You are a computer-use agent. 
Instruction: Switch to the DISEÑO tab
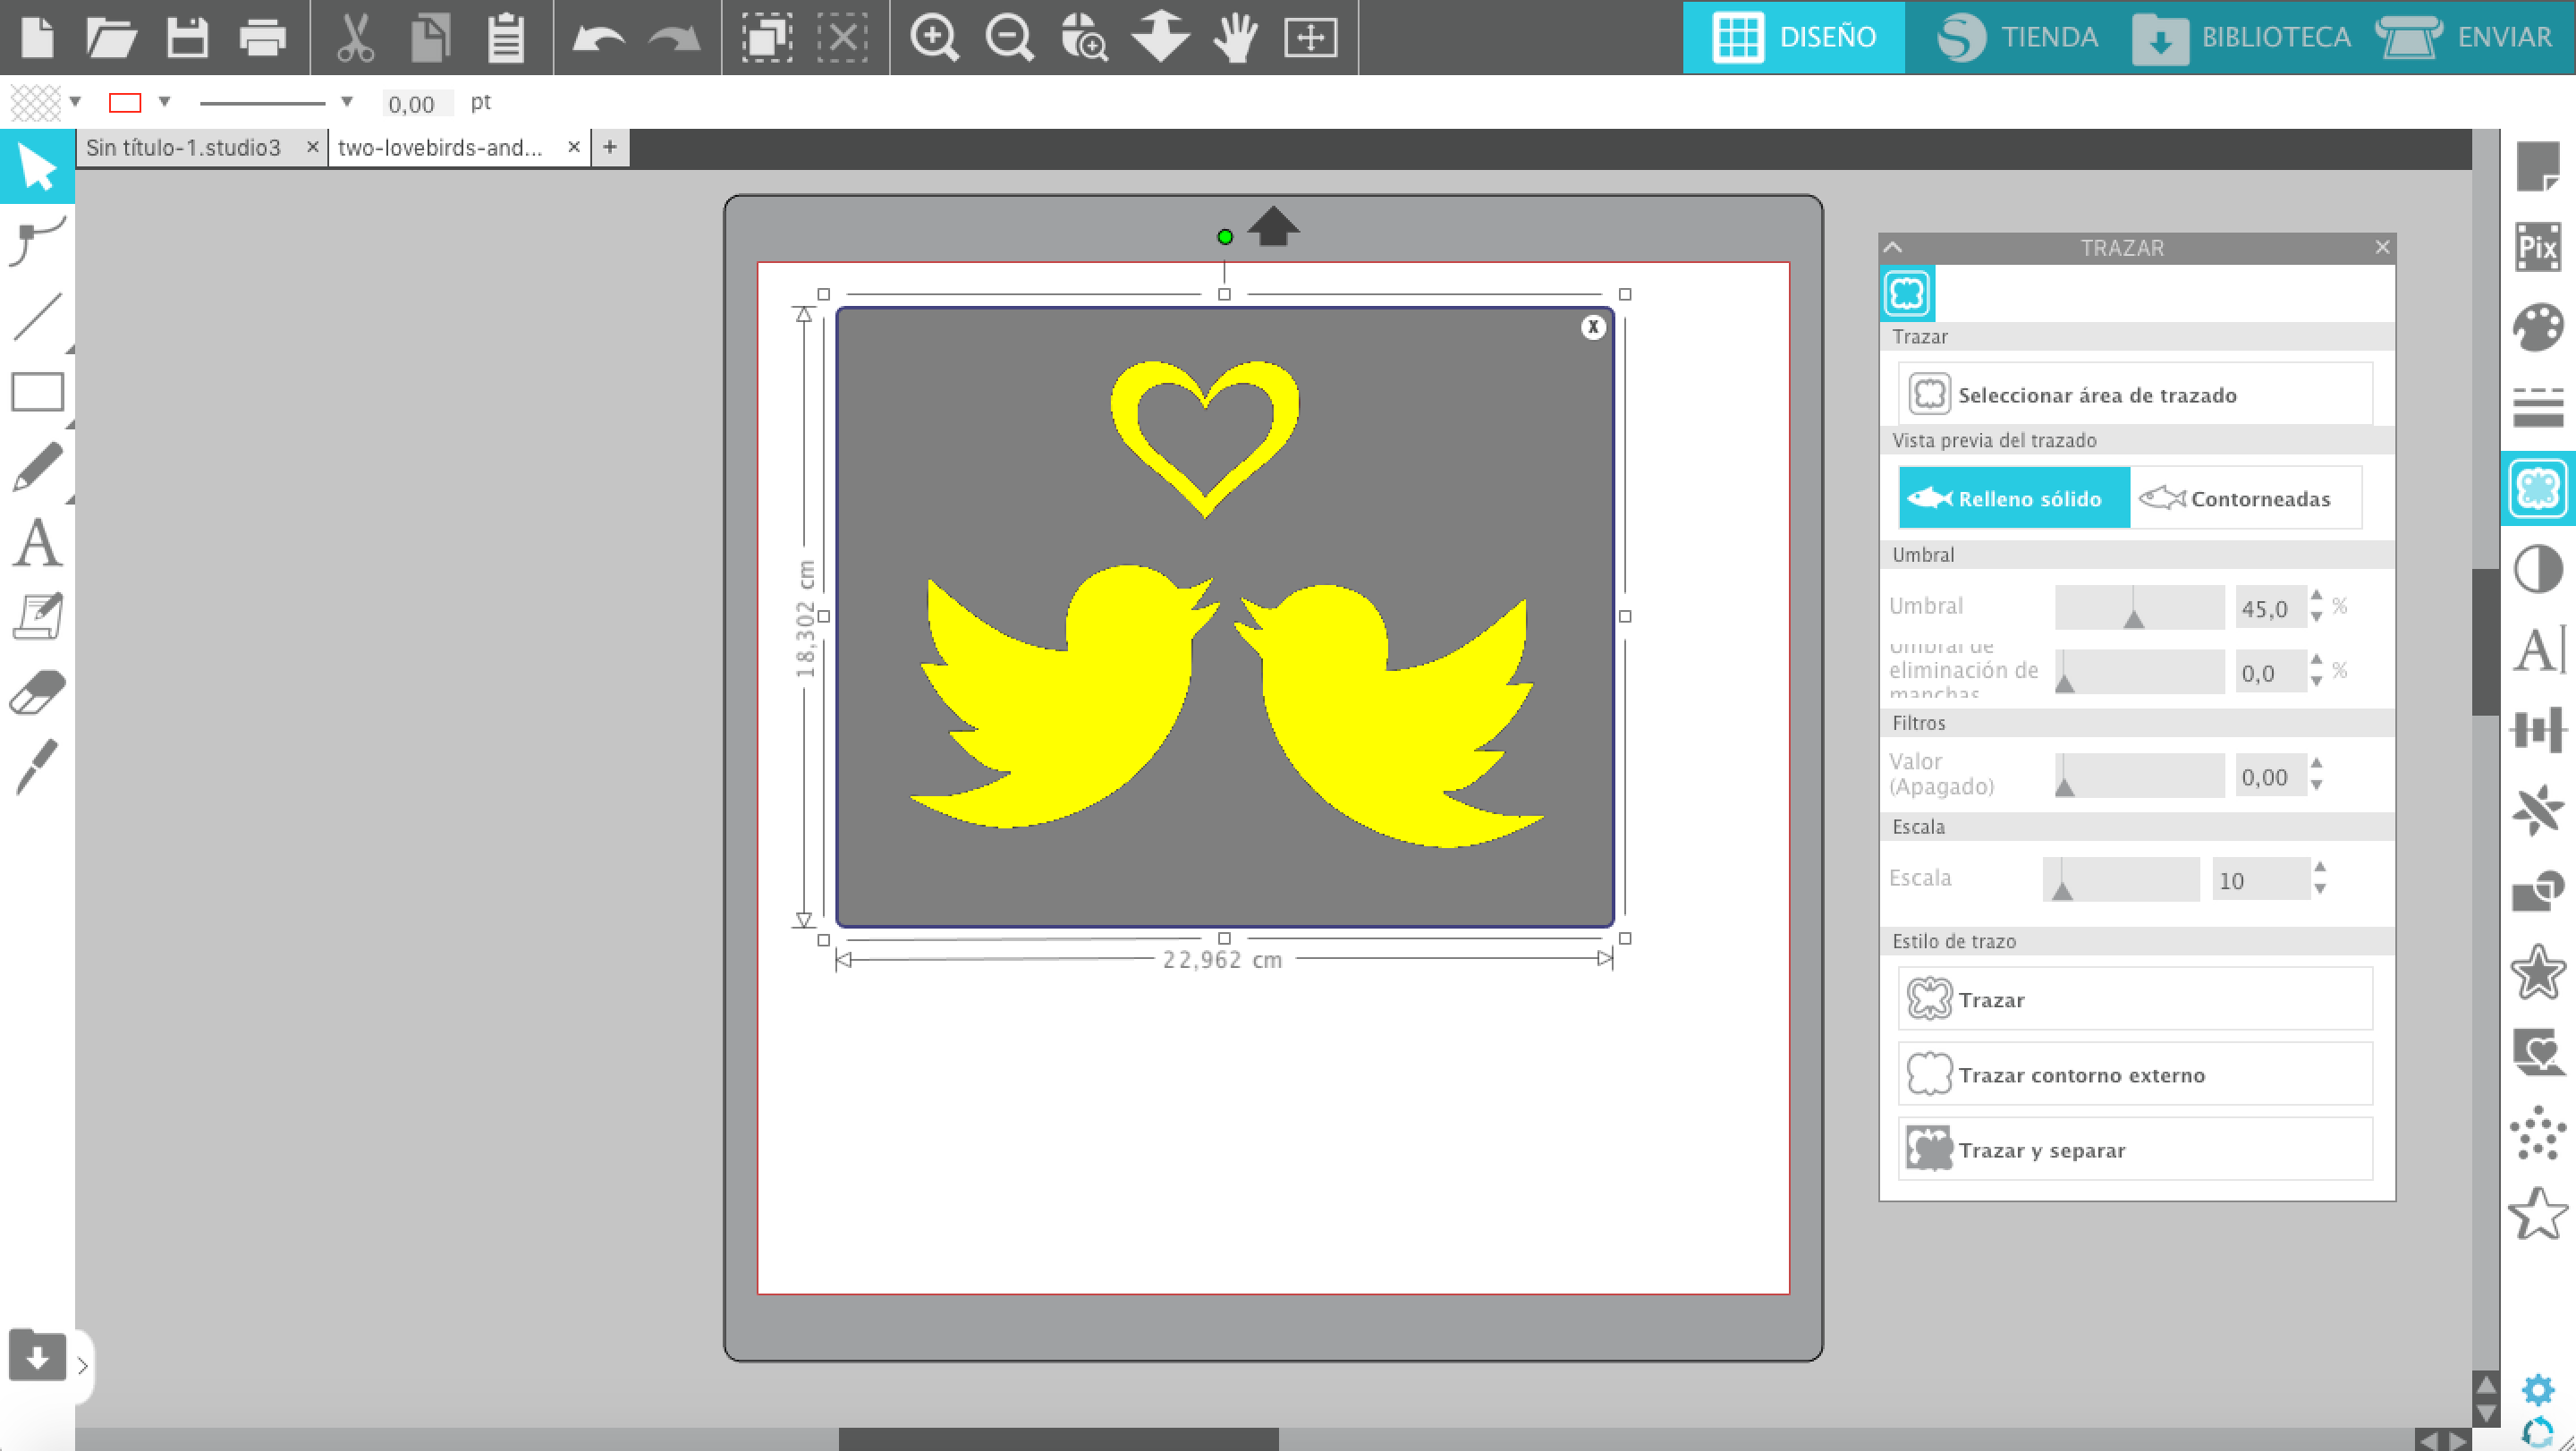pos(1793,37)
